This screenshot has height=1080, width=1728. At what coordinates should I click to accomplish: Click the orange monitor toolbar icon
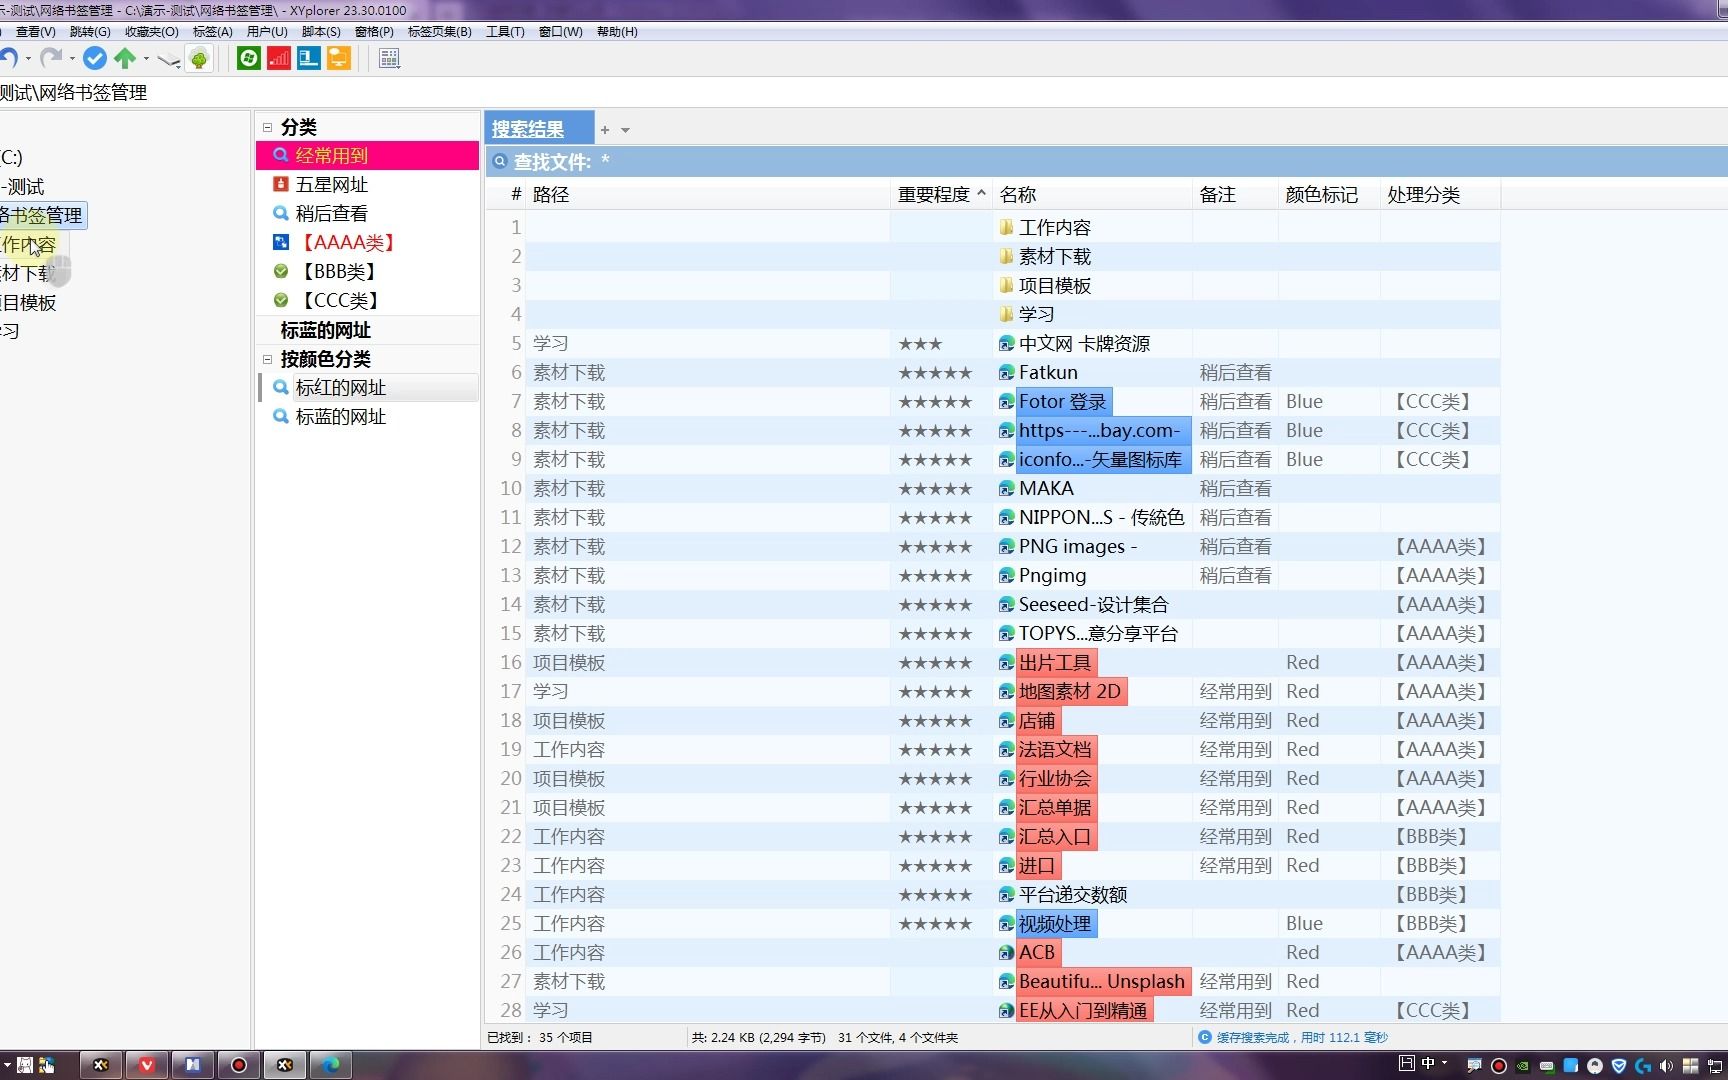coord(339,58)
